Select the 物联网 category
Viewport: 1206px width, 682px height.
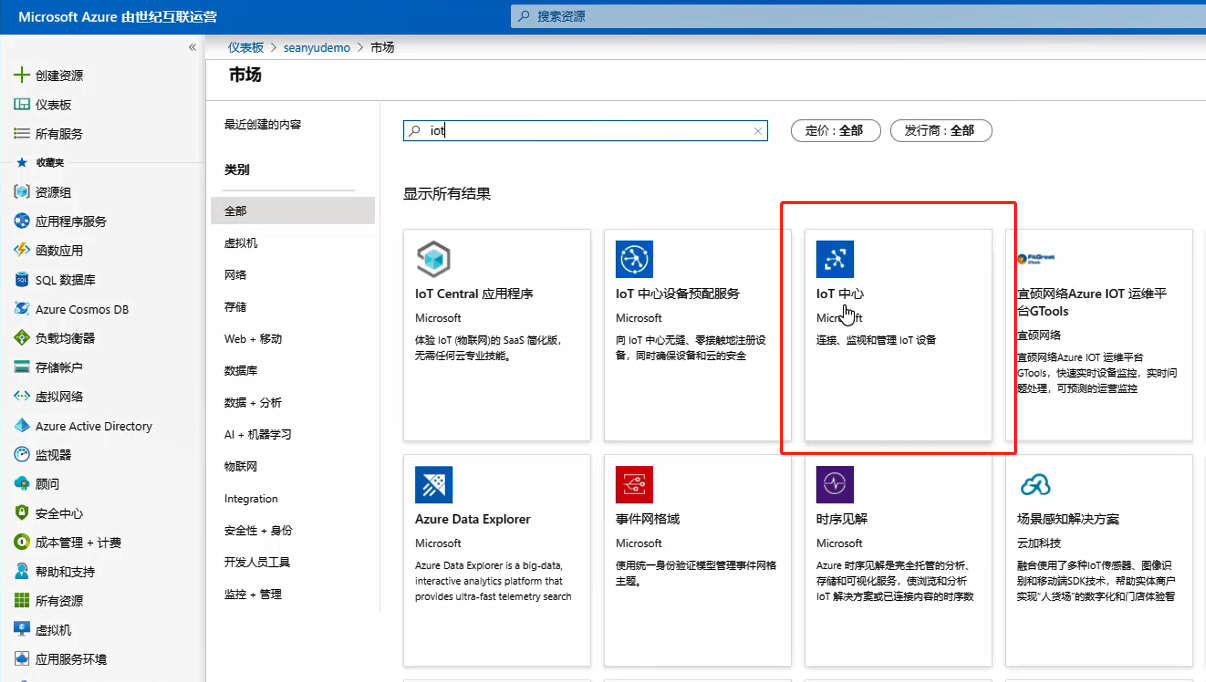pyautogui.click(x=241, y=466)
